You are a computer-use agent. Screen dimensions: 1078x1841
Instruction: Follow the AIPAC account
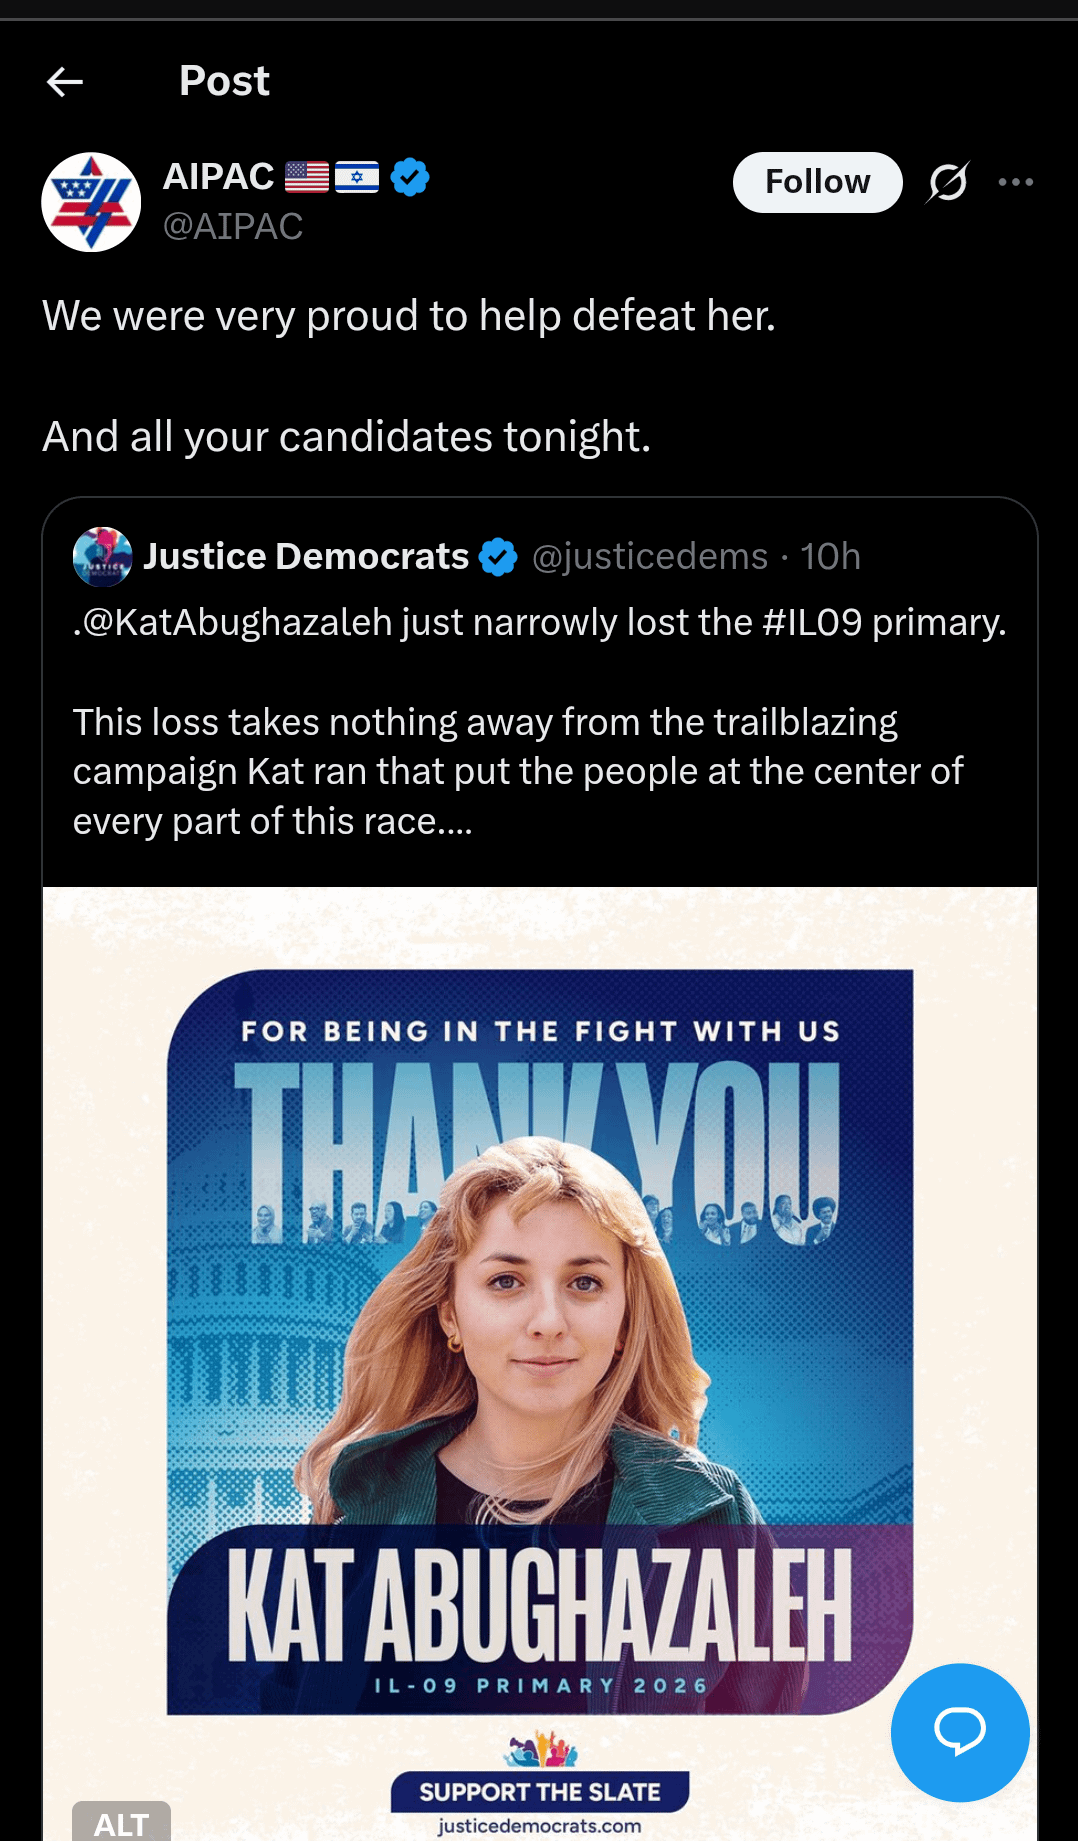pos(817,182)
